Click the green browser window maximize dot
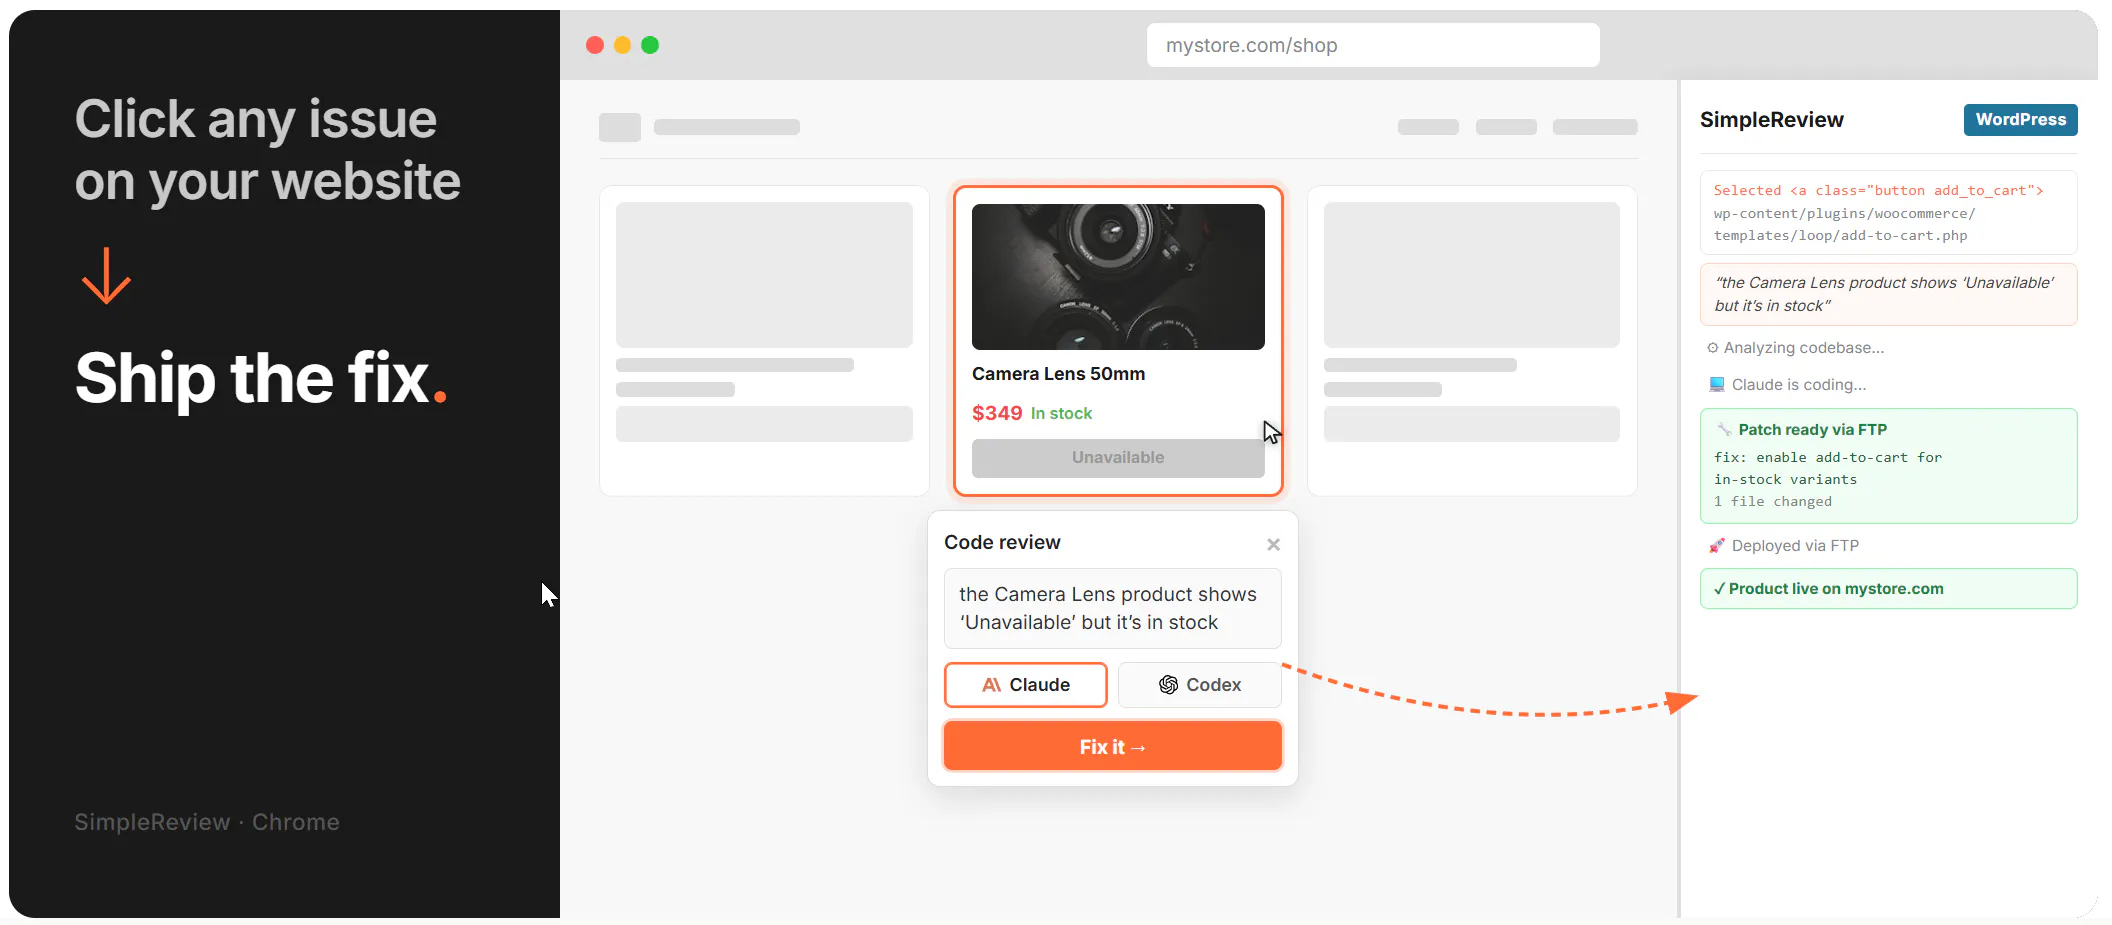 point(650,45)
